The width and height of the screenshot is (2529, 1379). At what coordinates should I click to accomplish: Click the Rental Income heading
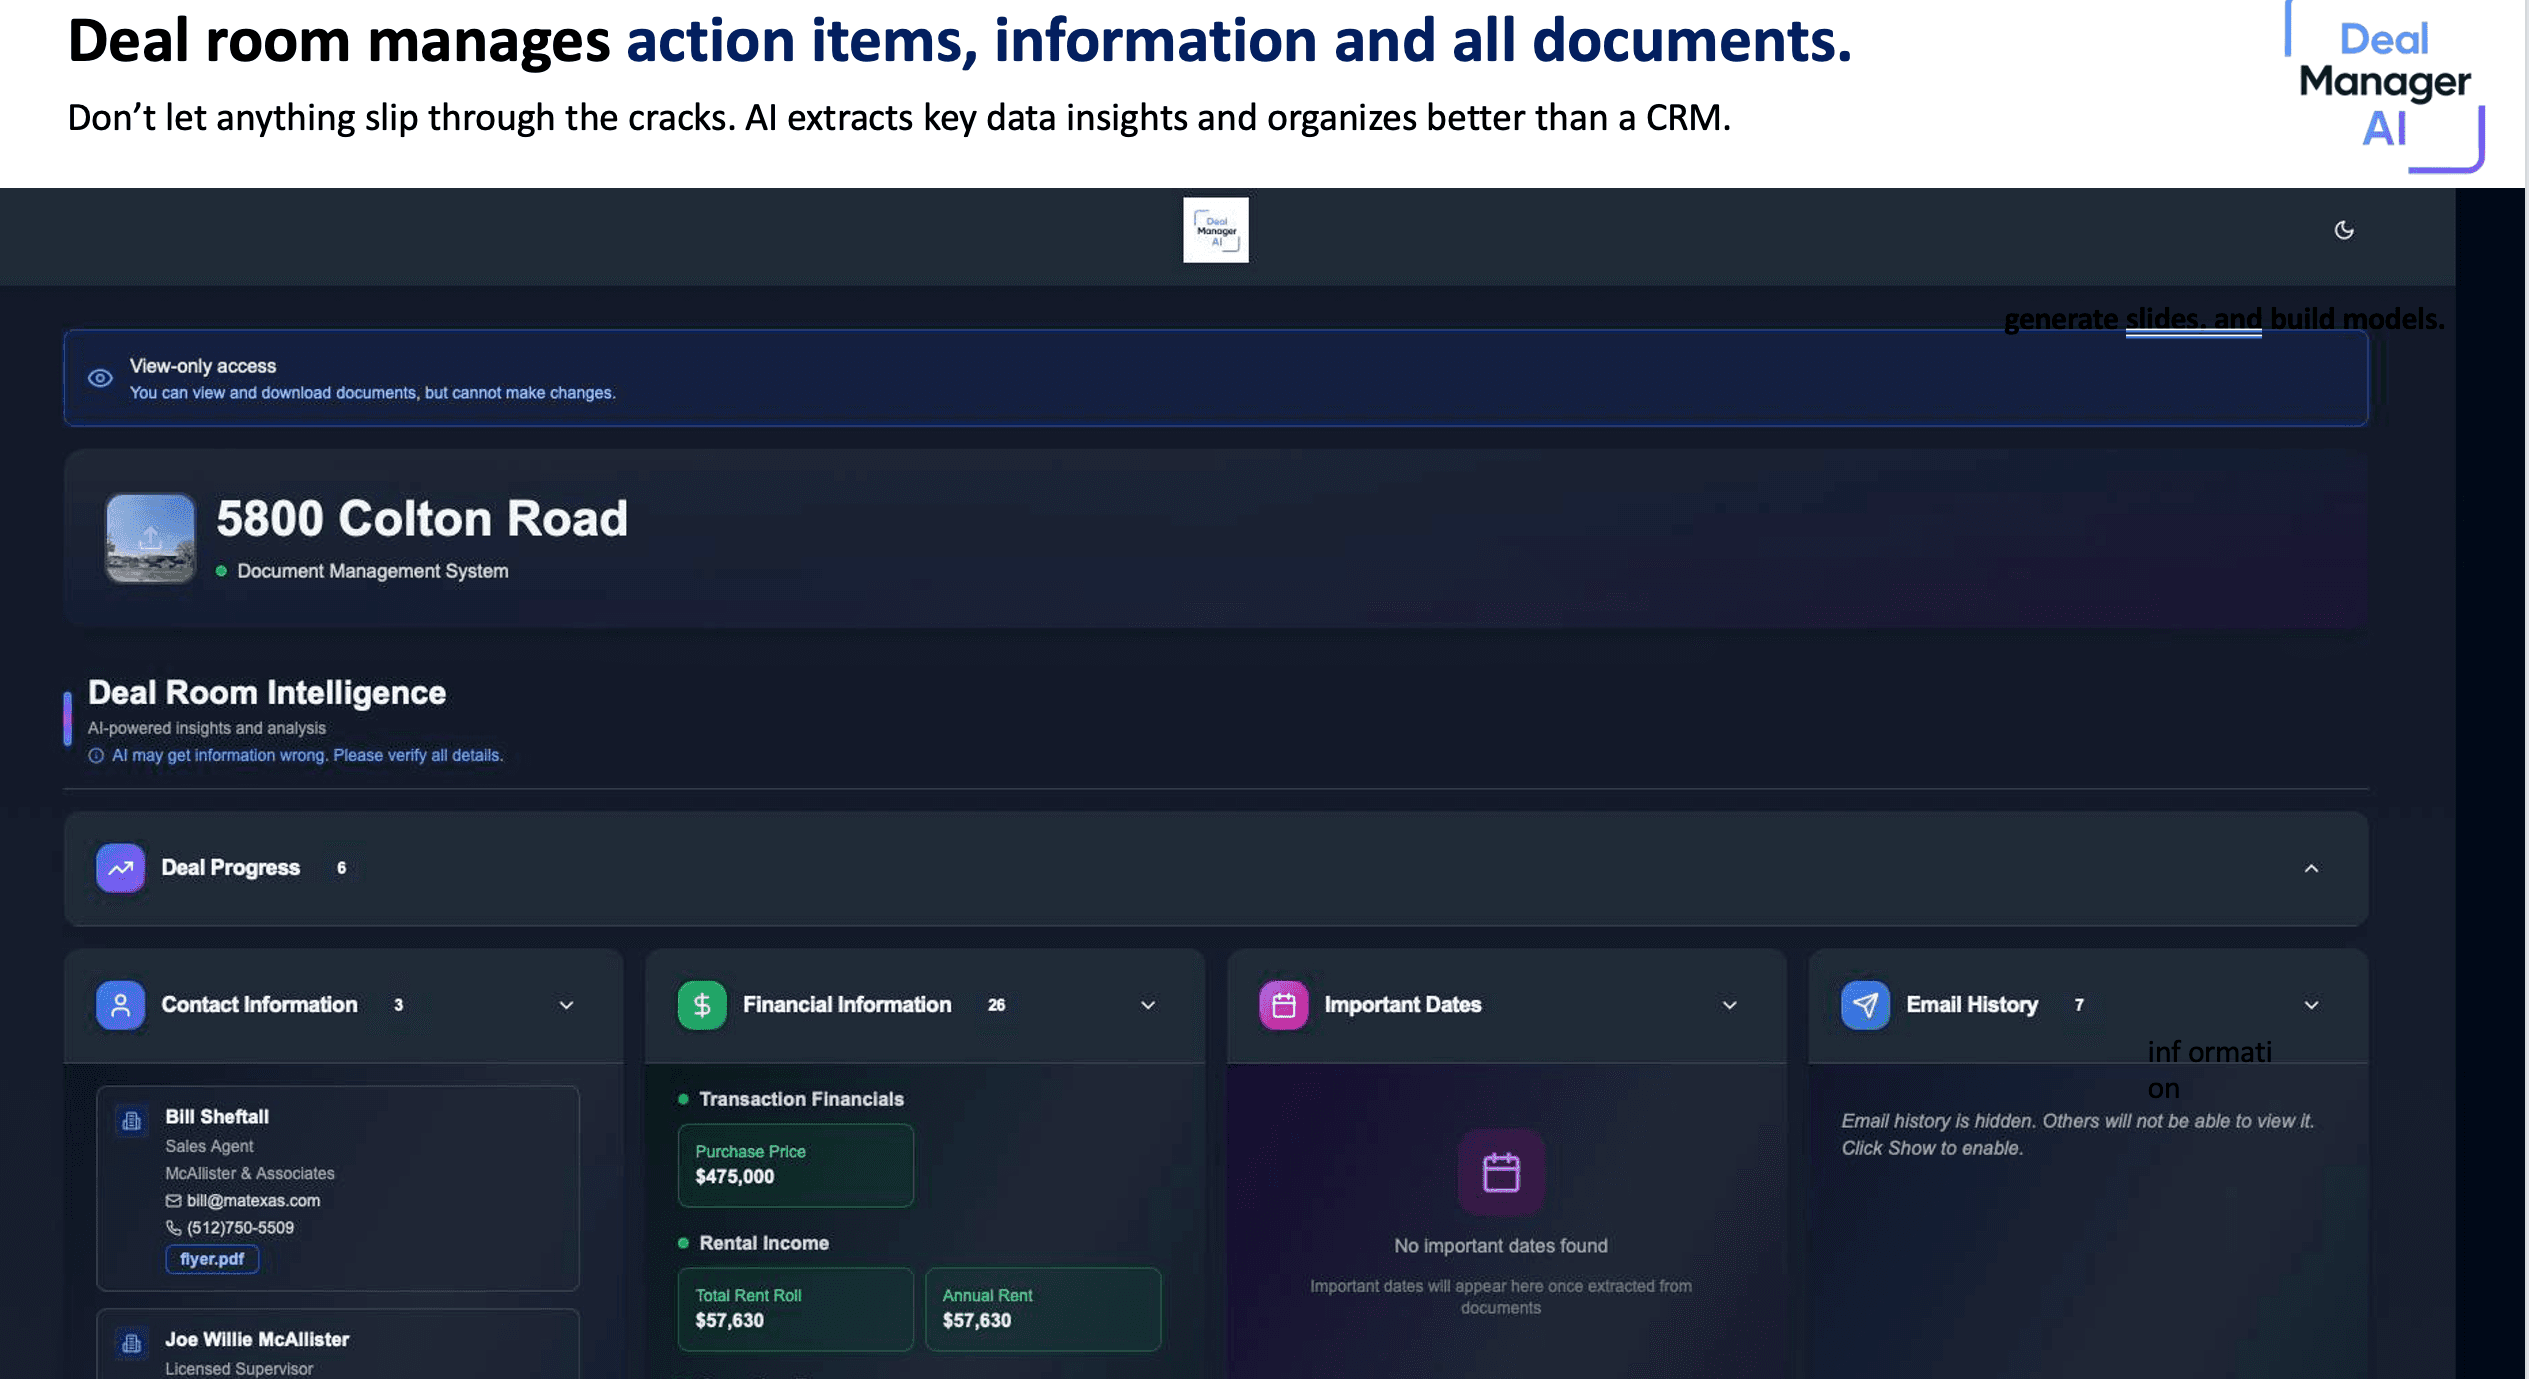point(764,1243)
